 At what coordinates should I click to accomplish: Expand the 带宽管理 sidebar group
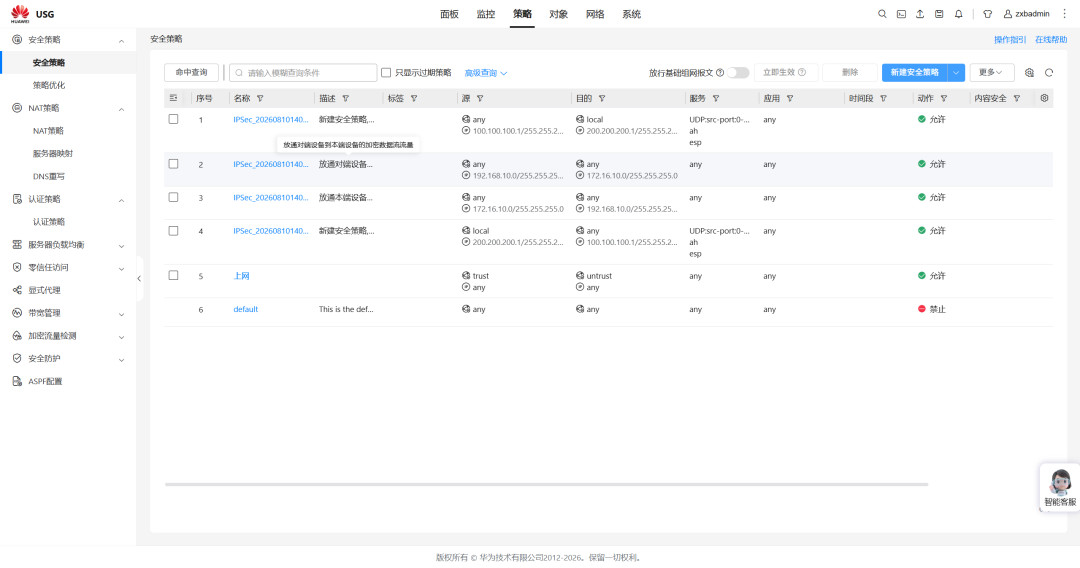coord(121,314)
